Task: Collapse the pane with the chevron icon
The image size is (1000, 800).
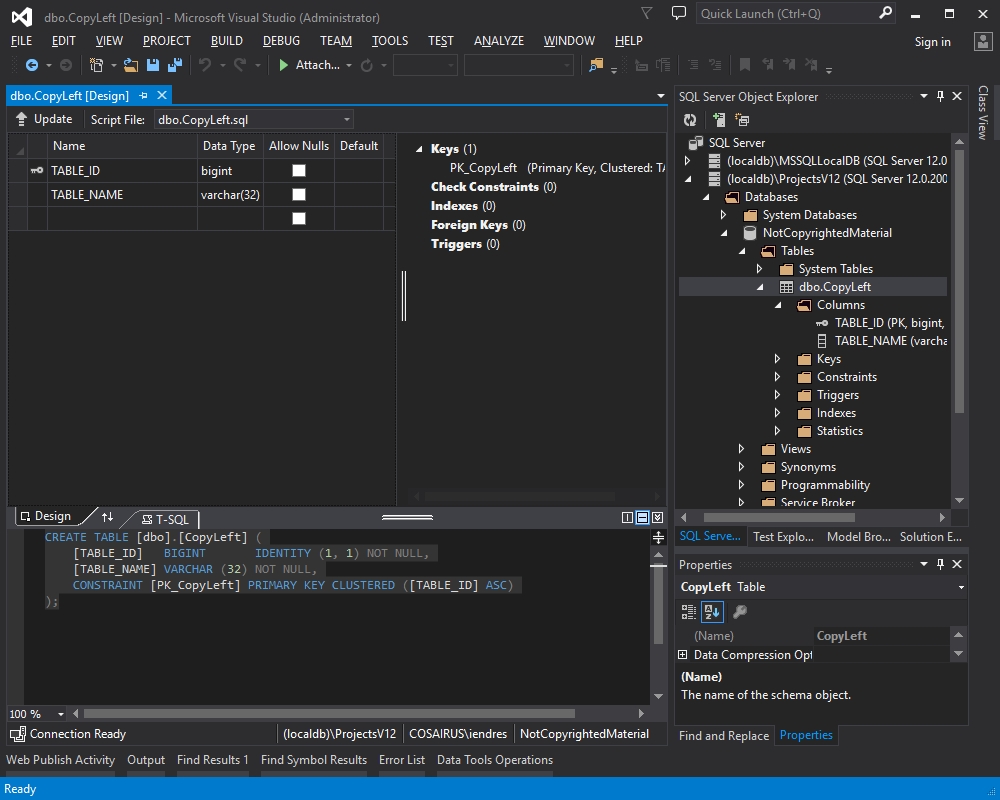Action: (658, 517)
